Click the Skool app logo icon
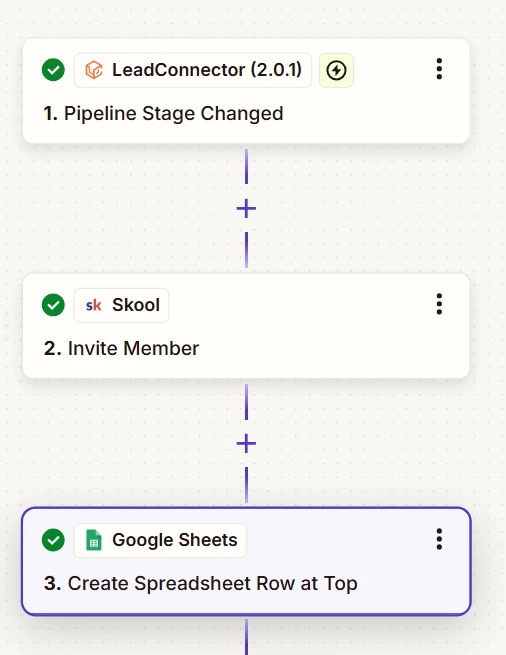The width and height of the screenshot is (506, 655). click(x=94, y=305)
